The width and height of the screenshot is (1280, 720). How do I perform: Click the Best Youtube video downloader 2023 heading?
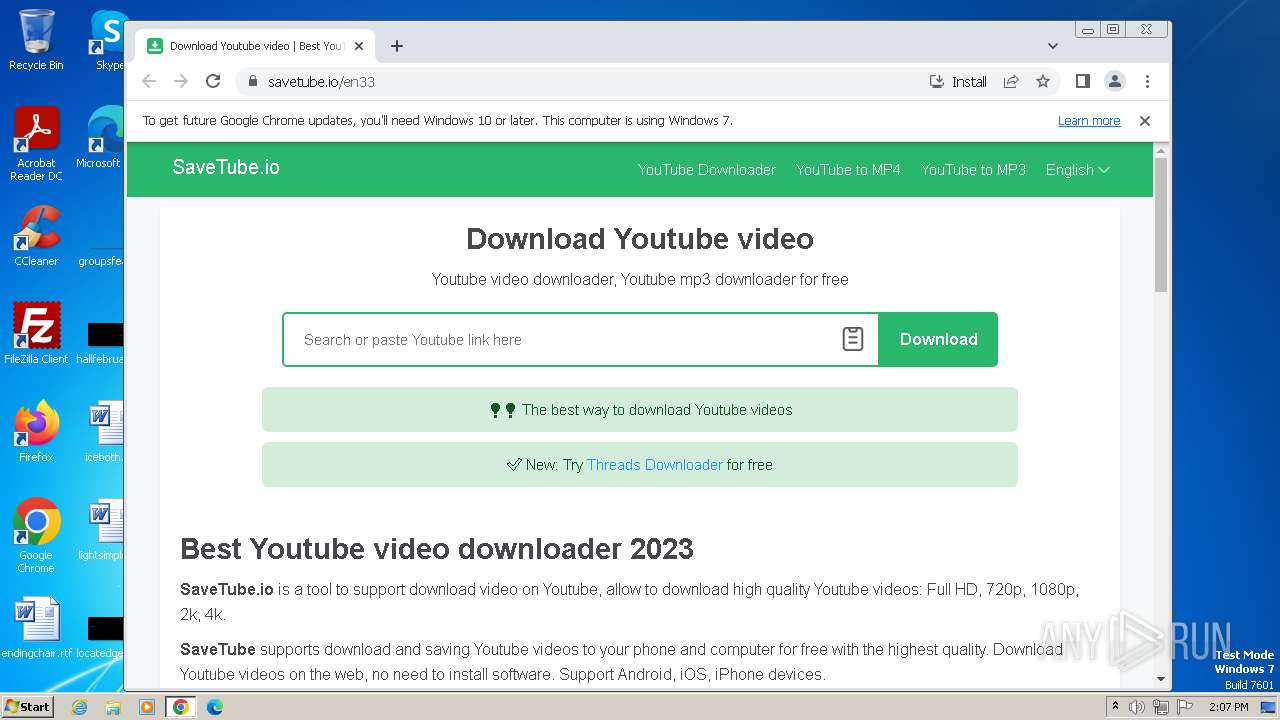[437, 549]
